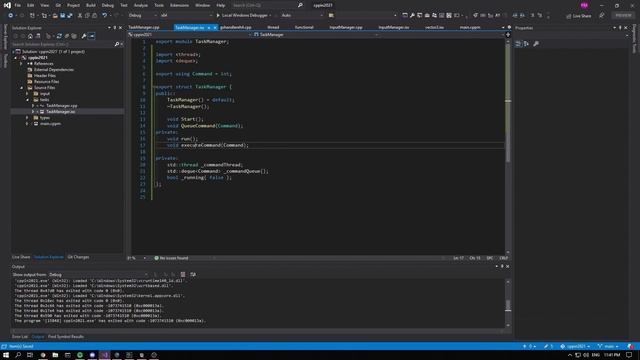The width and height of the screenshot is (640, 360).
Task: Toggle pin on the active TaskManager.ixx tab
Action: (209, 28)
